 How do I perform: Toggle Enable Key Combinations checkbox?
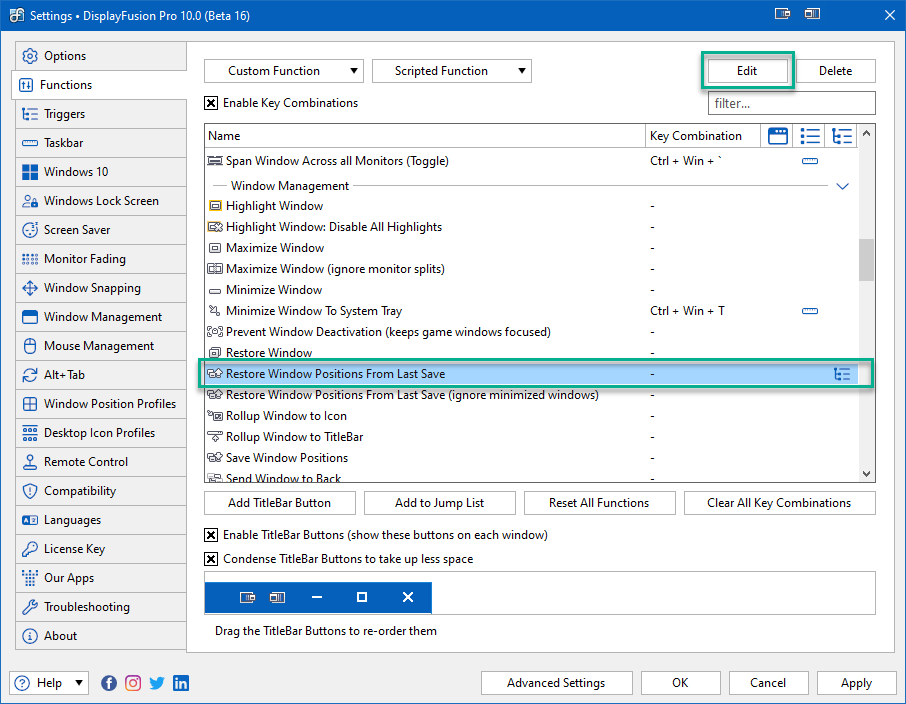coord(211,103)
